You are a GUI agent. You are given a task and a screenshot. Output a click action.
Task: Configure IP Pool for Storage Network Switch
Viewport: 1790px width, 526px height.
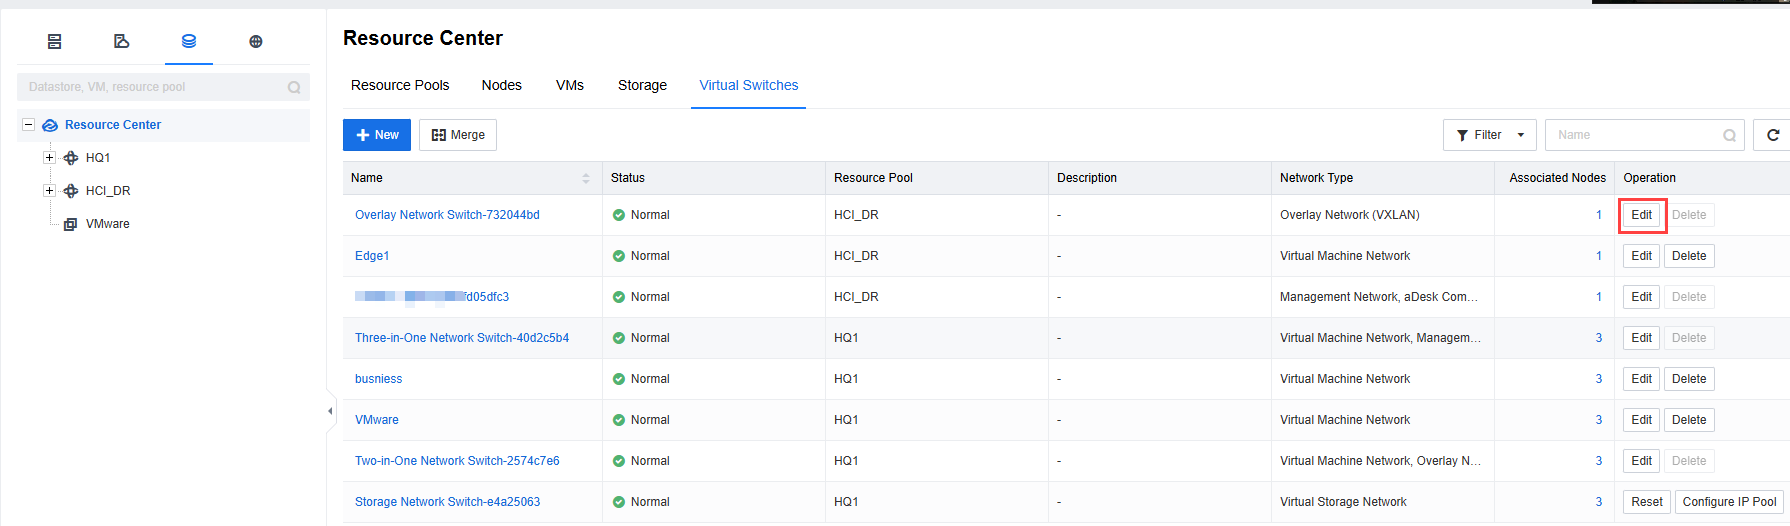[1729, 502]
